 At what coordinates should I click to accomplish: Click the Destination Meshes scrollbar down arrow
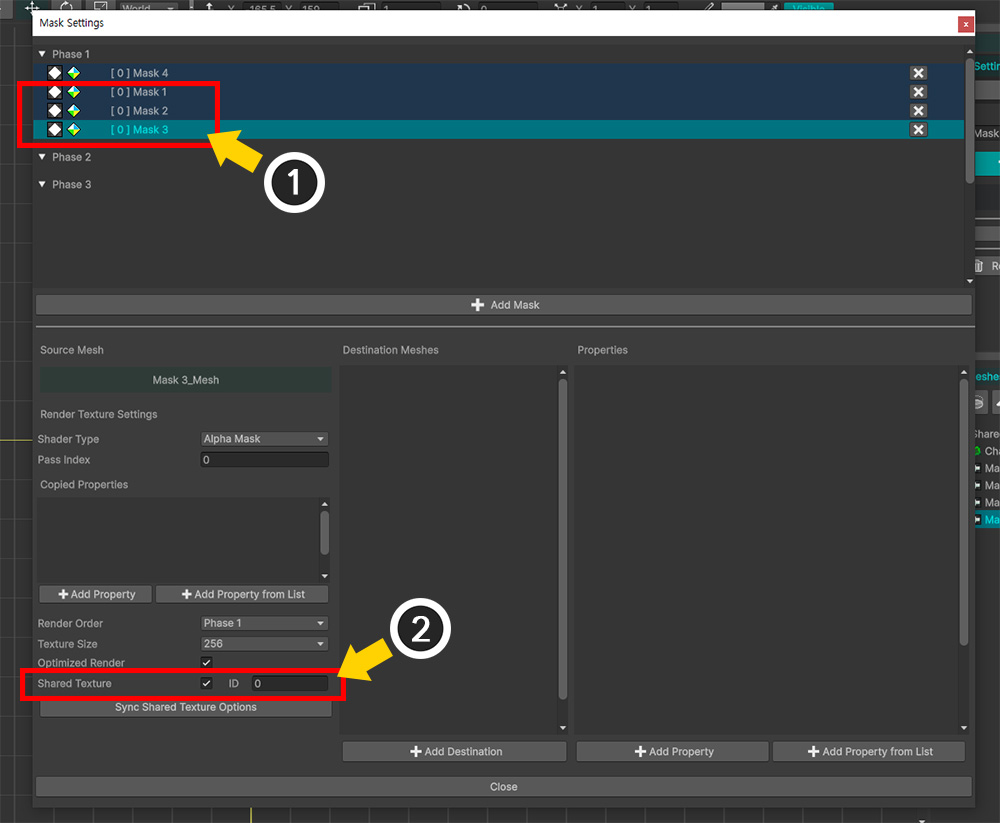[x=562, y=728]
